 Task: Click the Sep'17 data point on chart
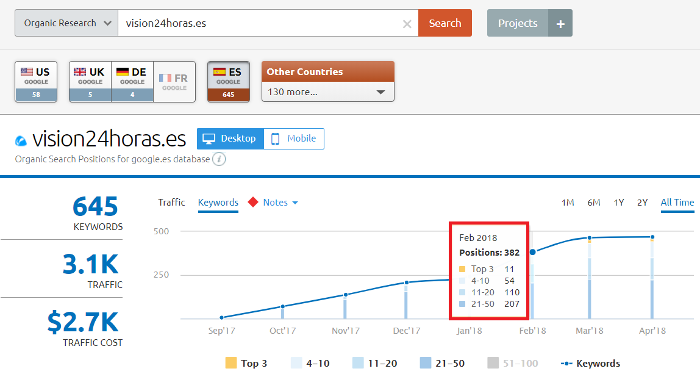pos(222,318)
